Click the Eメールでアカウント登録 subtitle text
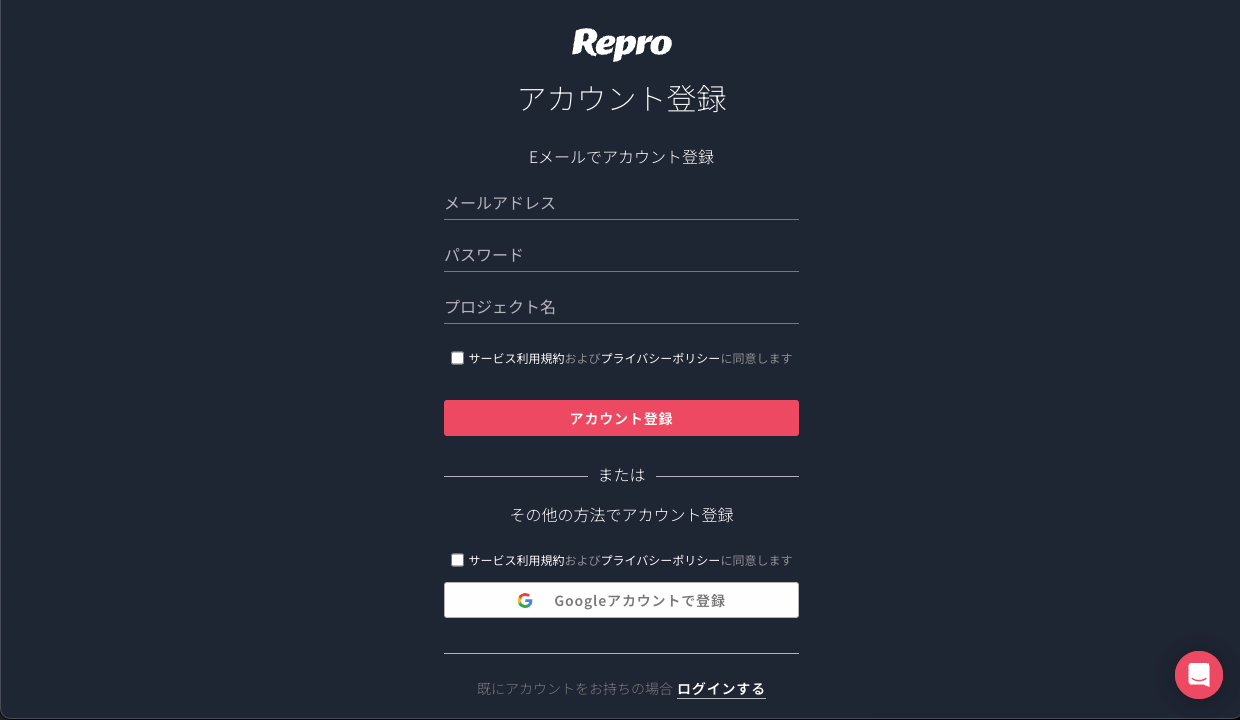Screen dimensions: 1240x720 [x=621, y=157]
